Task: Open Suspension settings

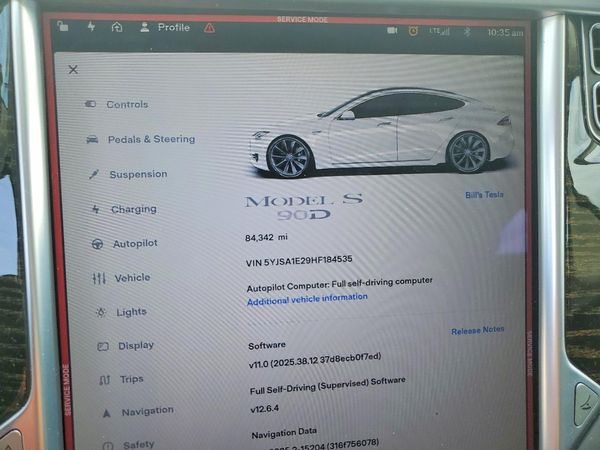Action: (139, 174)
